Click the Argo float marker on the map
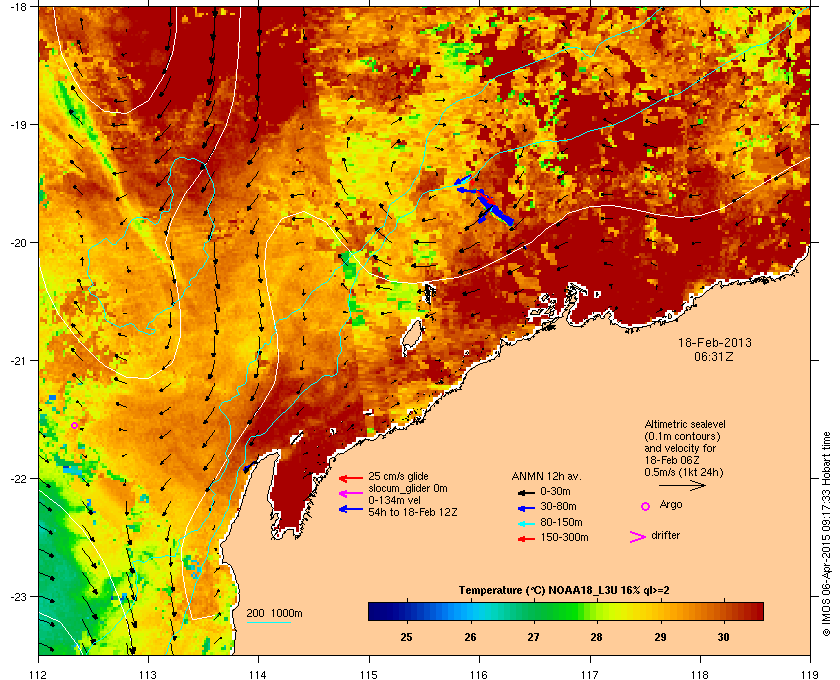840x680 pixels. [74, 426]
